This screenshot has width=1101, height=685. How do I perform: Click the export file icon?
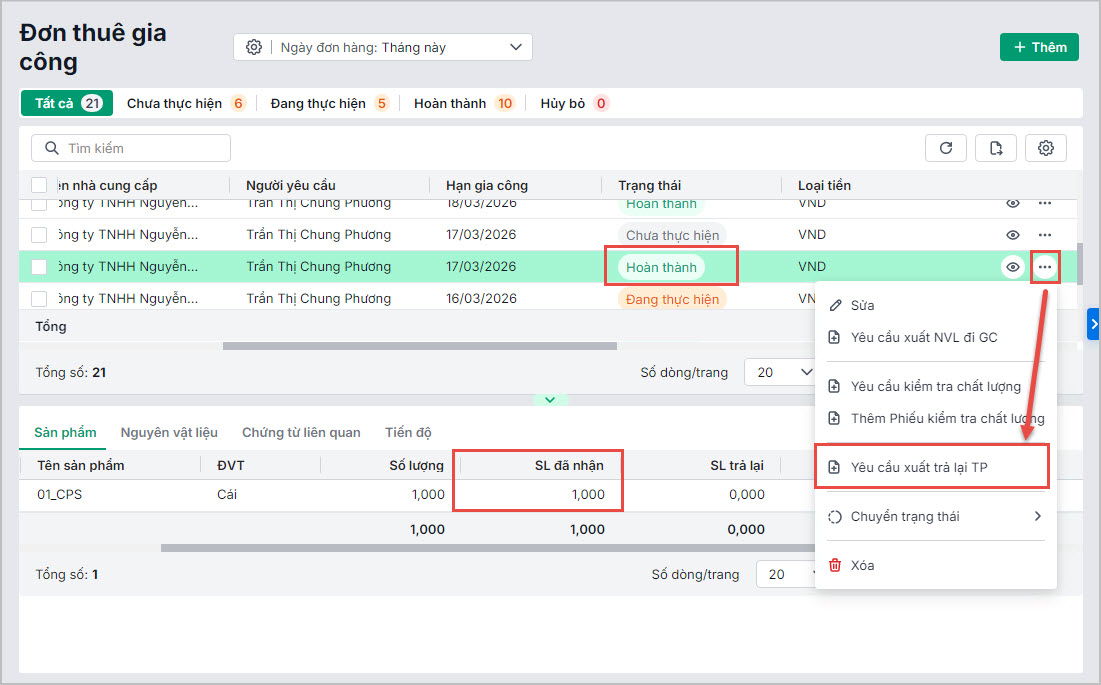click(995, 148)
